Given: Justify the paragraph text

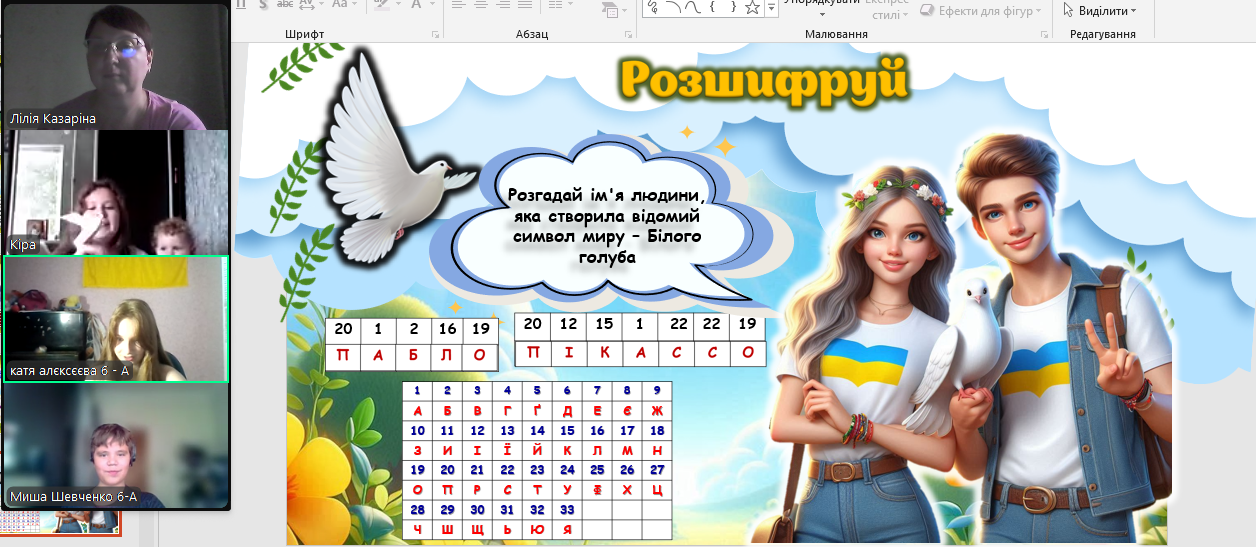Looking at the screenshot, I should tap(526, 4).
